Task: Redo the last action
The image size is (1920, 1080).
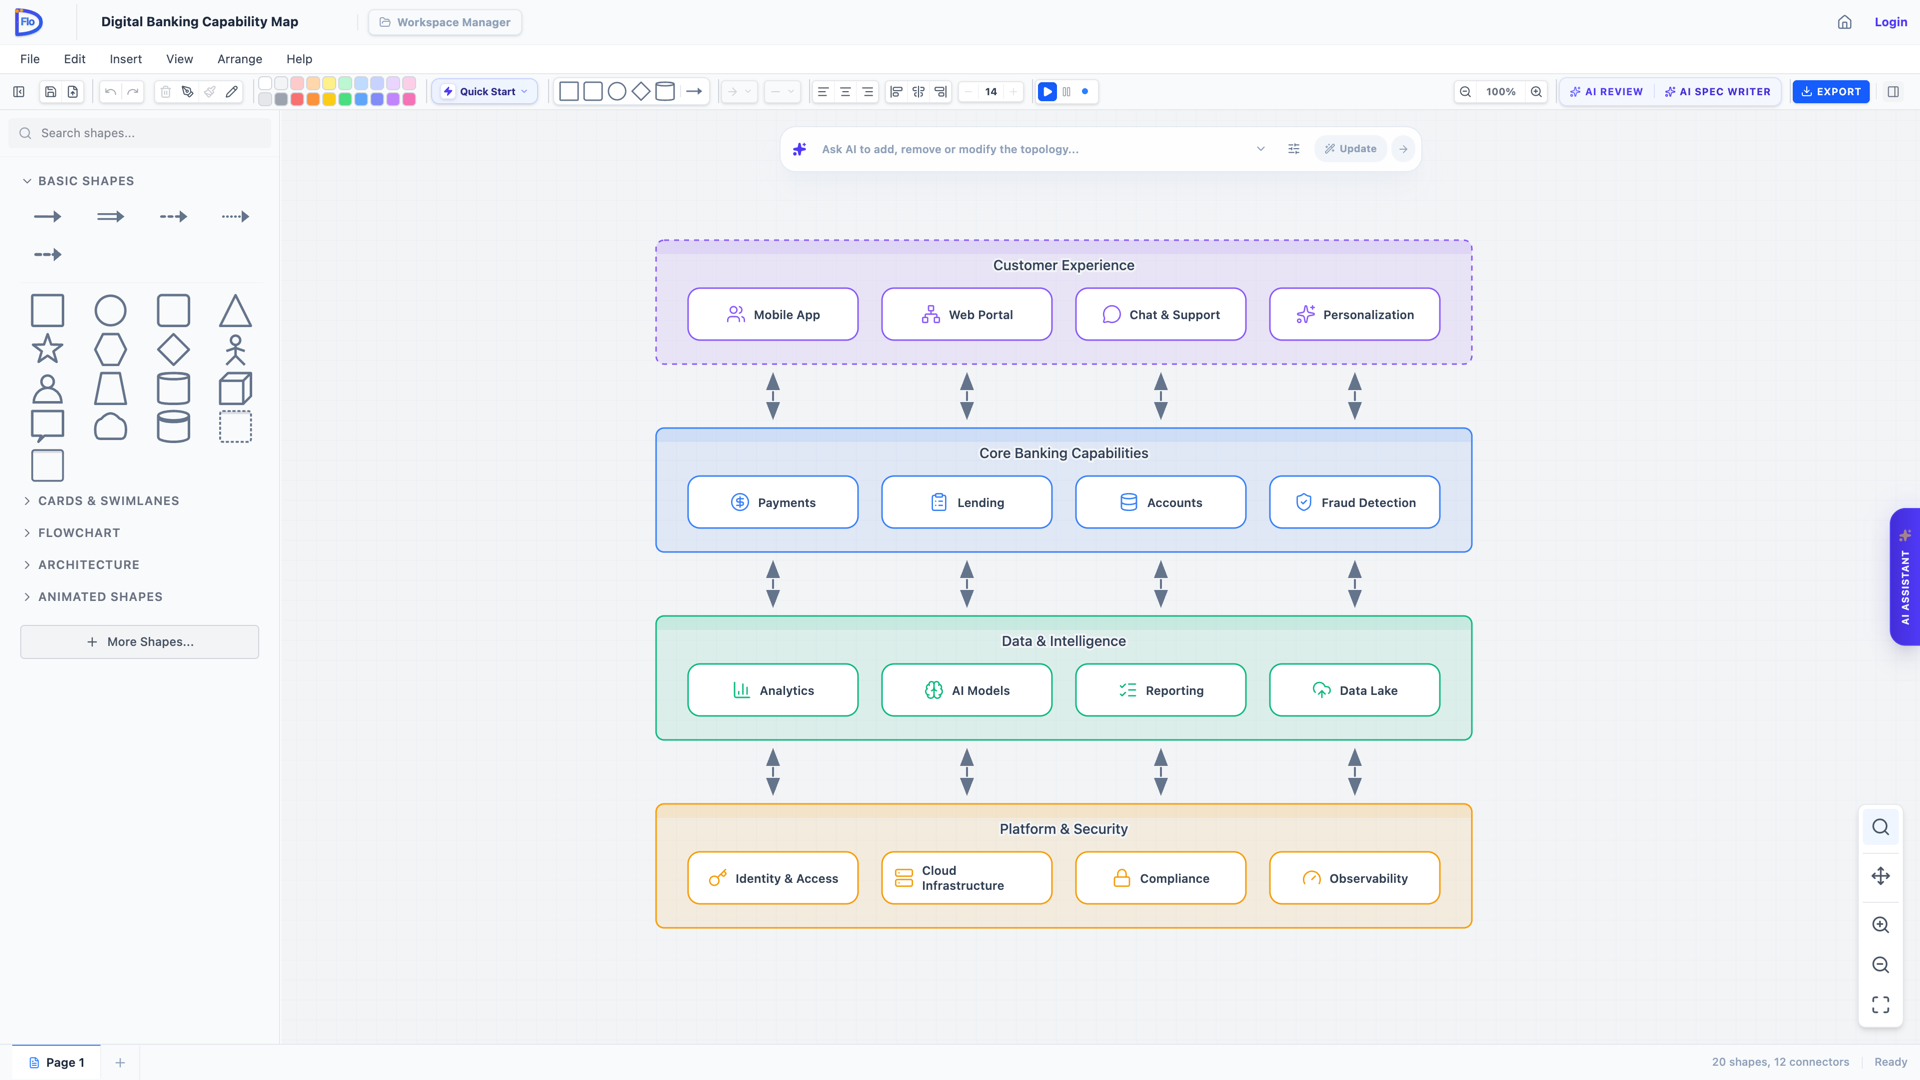Action: coord(133,92)
